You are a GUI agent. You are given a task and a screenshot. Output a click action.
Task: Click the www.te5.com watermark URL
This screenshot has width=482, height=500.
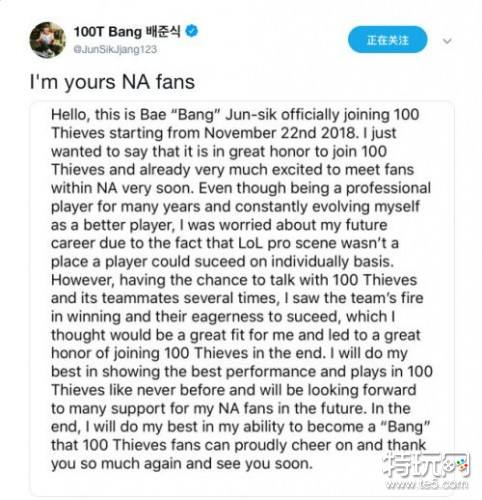pos(427,484)
